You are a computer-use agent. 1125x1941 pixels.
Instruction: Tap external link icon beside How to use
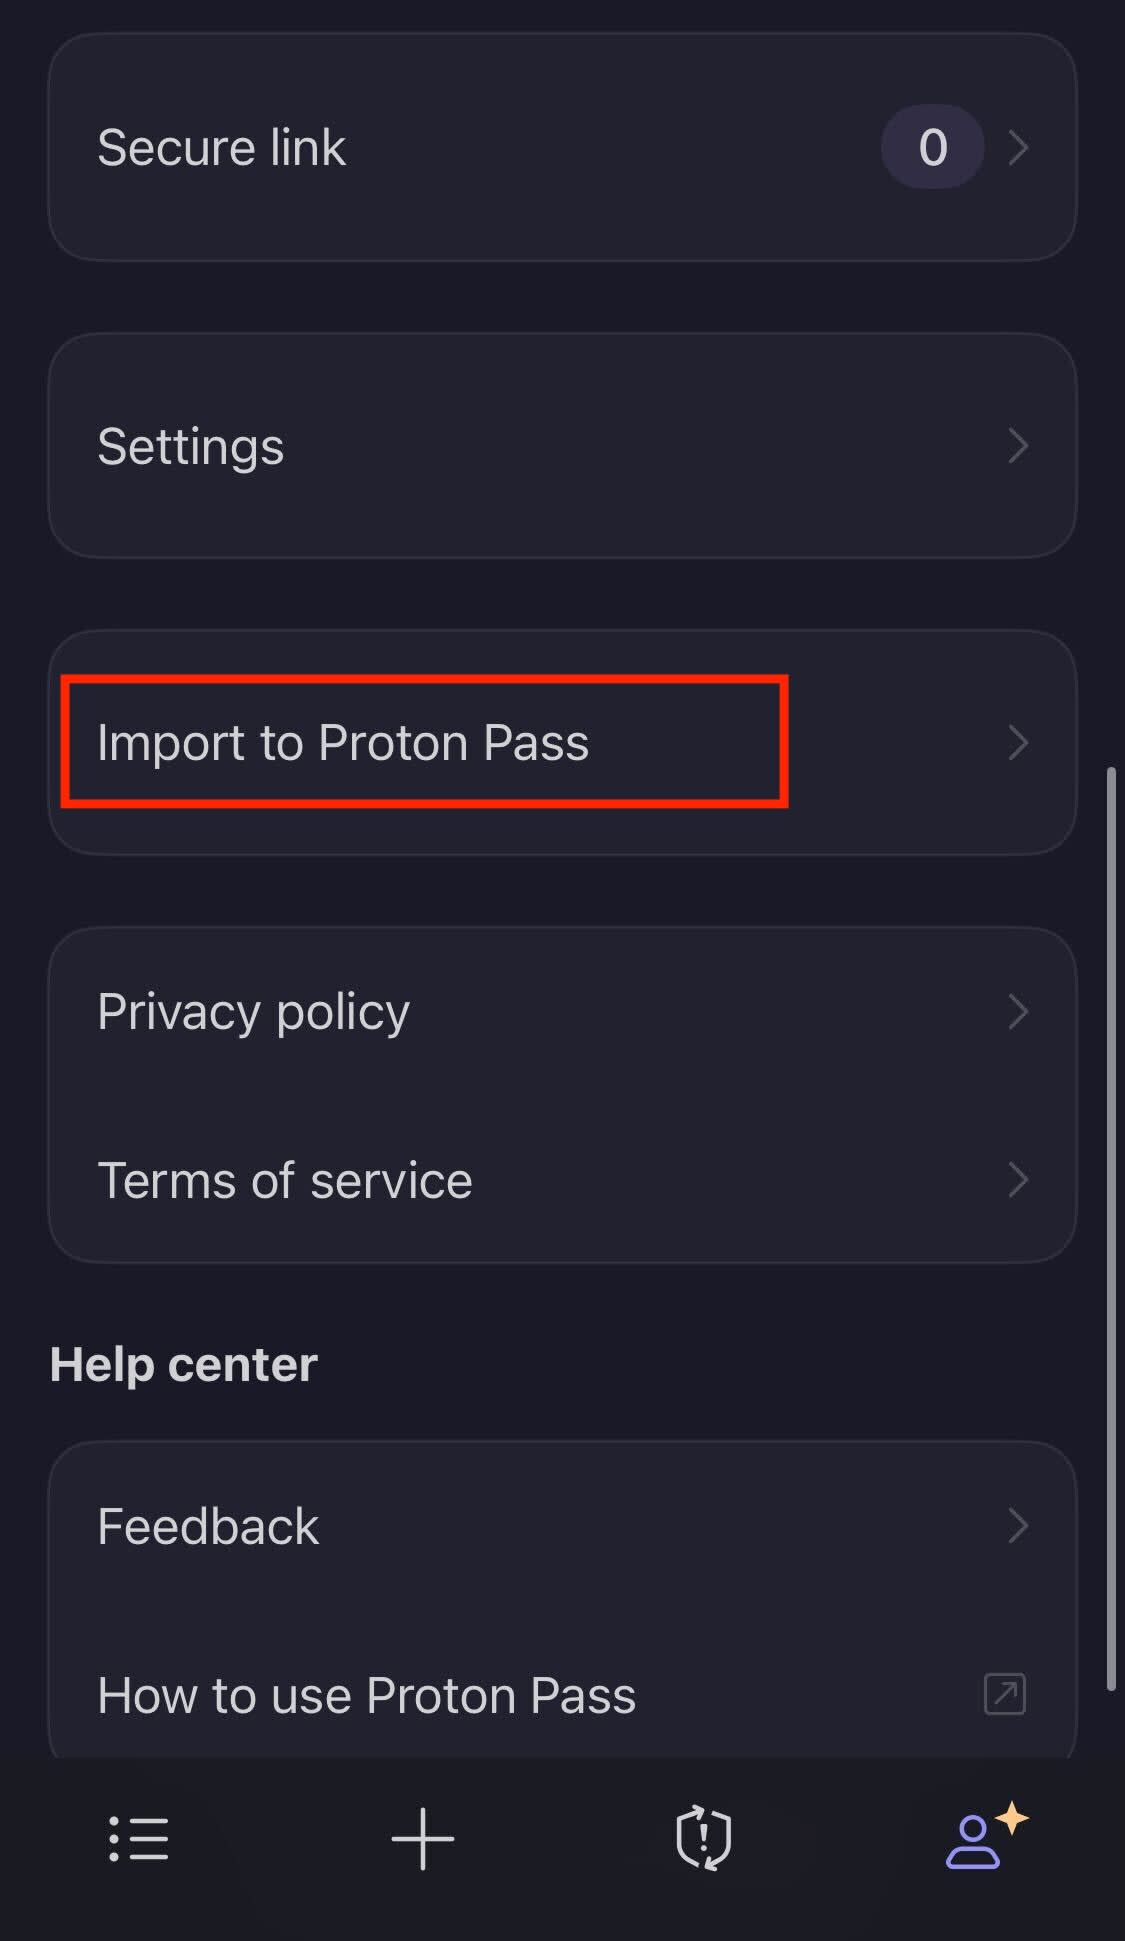pos(1004,1694)
